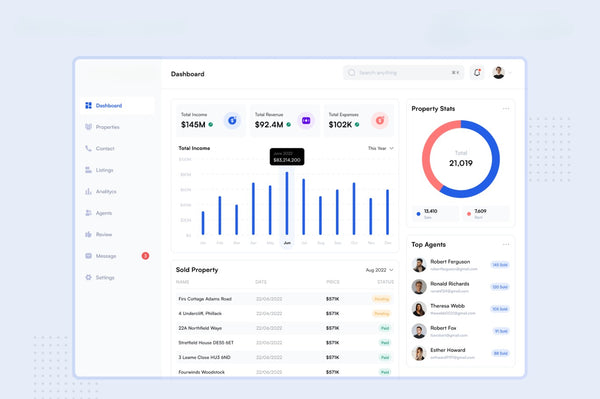Click the Pending badge for Firs Cottage Adams Road

(x=381, y=299)
